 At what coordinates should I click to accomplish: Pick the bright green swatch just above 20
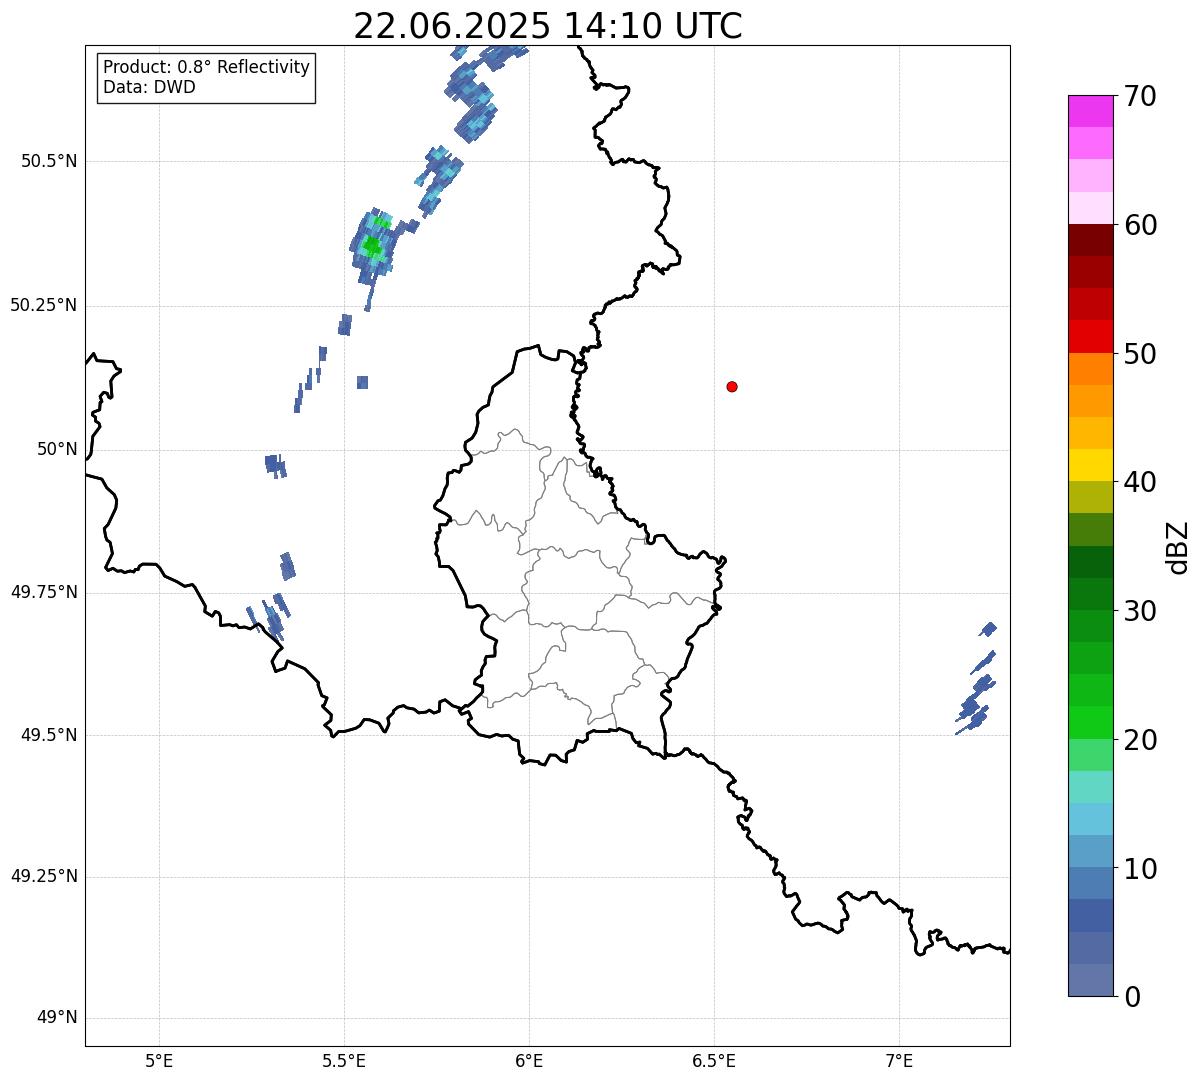[1090, 723]
